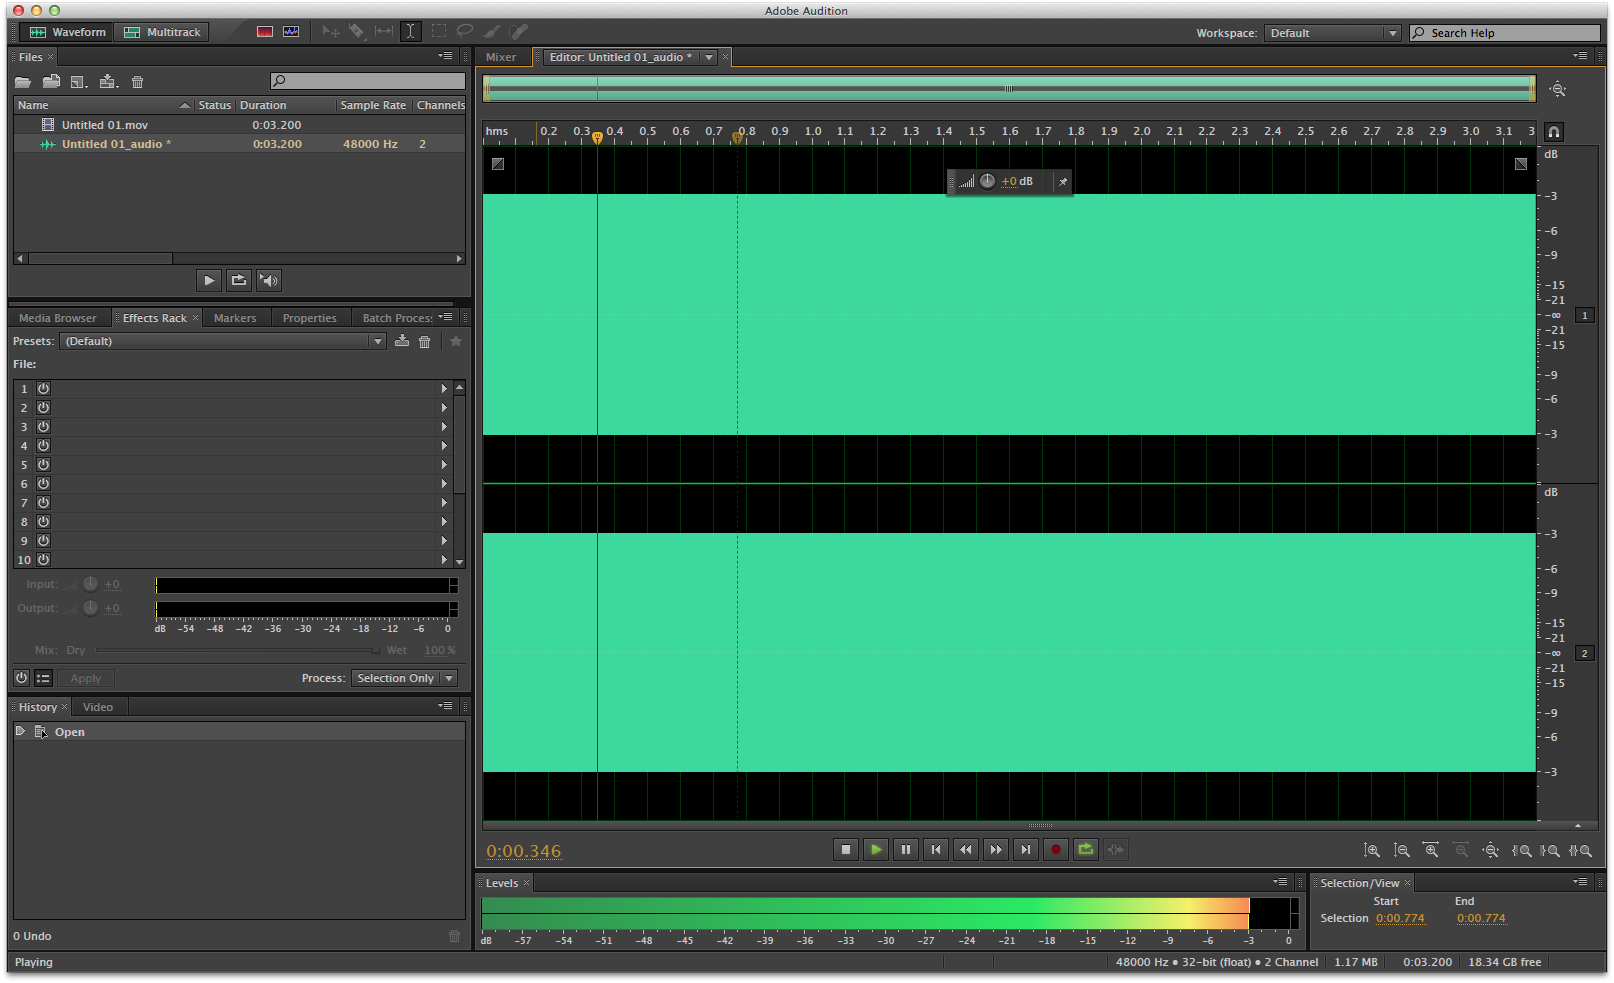The height and width of the screenshot is (983, 1614).
Task: Select the Time Selection tool
Action: tap(410, 32)
